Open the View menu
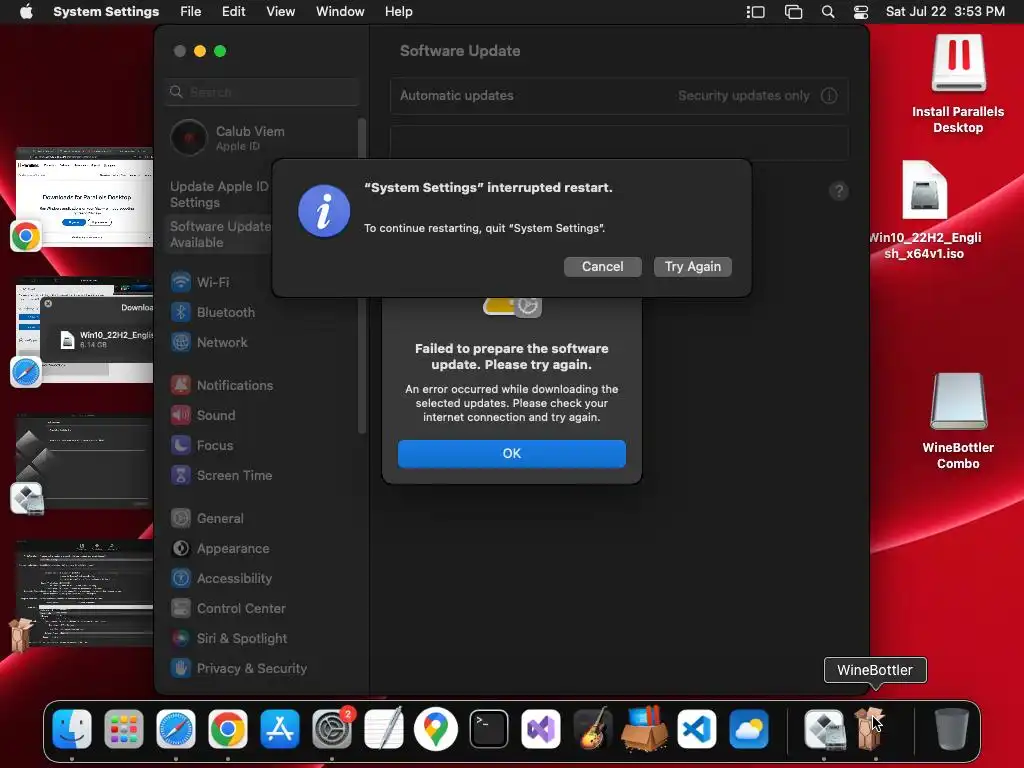 coord(280,12)
